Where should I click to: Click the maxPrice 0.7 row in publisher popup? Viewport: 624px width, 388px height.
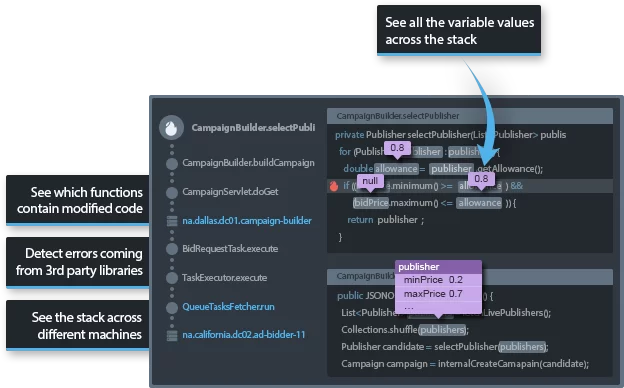(x=439, y=294)
